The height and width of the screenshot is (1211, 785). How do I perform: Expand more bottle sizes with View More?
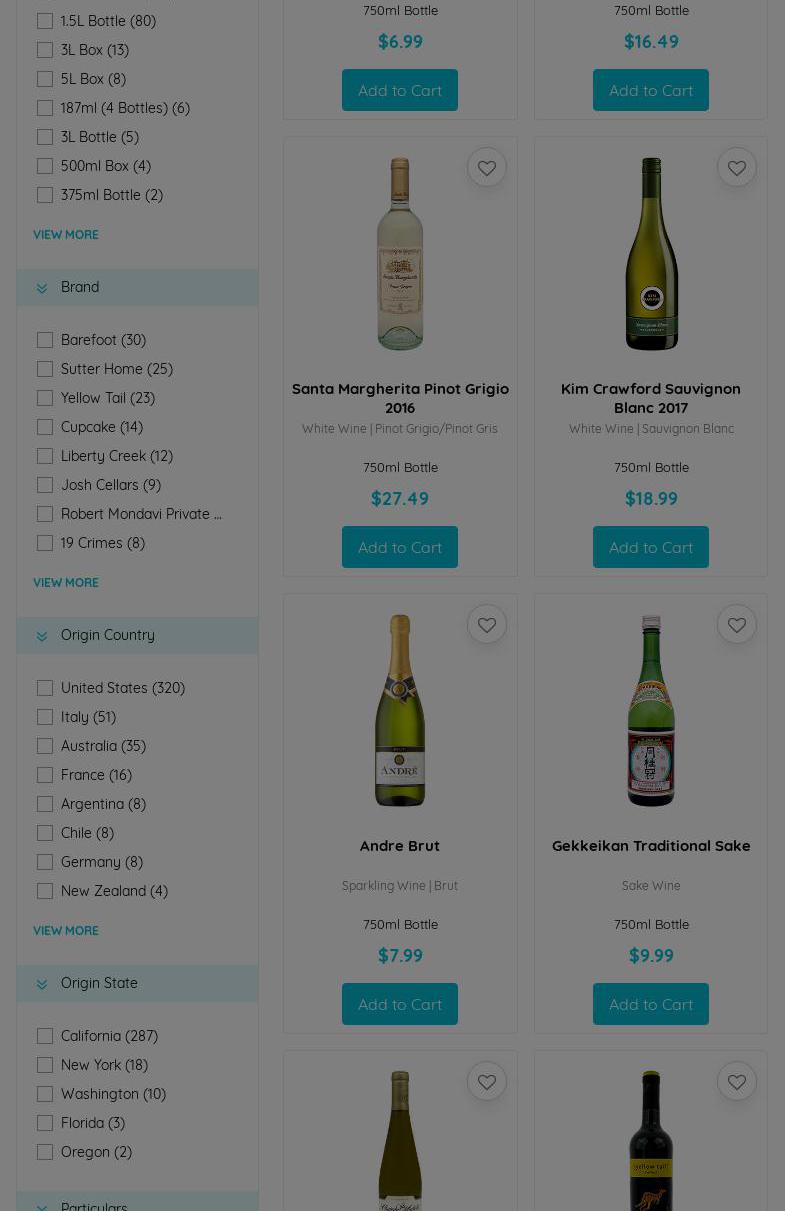pyautogui.click(x=66, y=235)
